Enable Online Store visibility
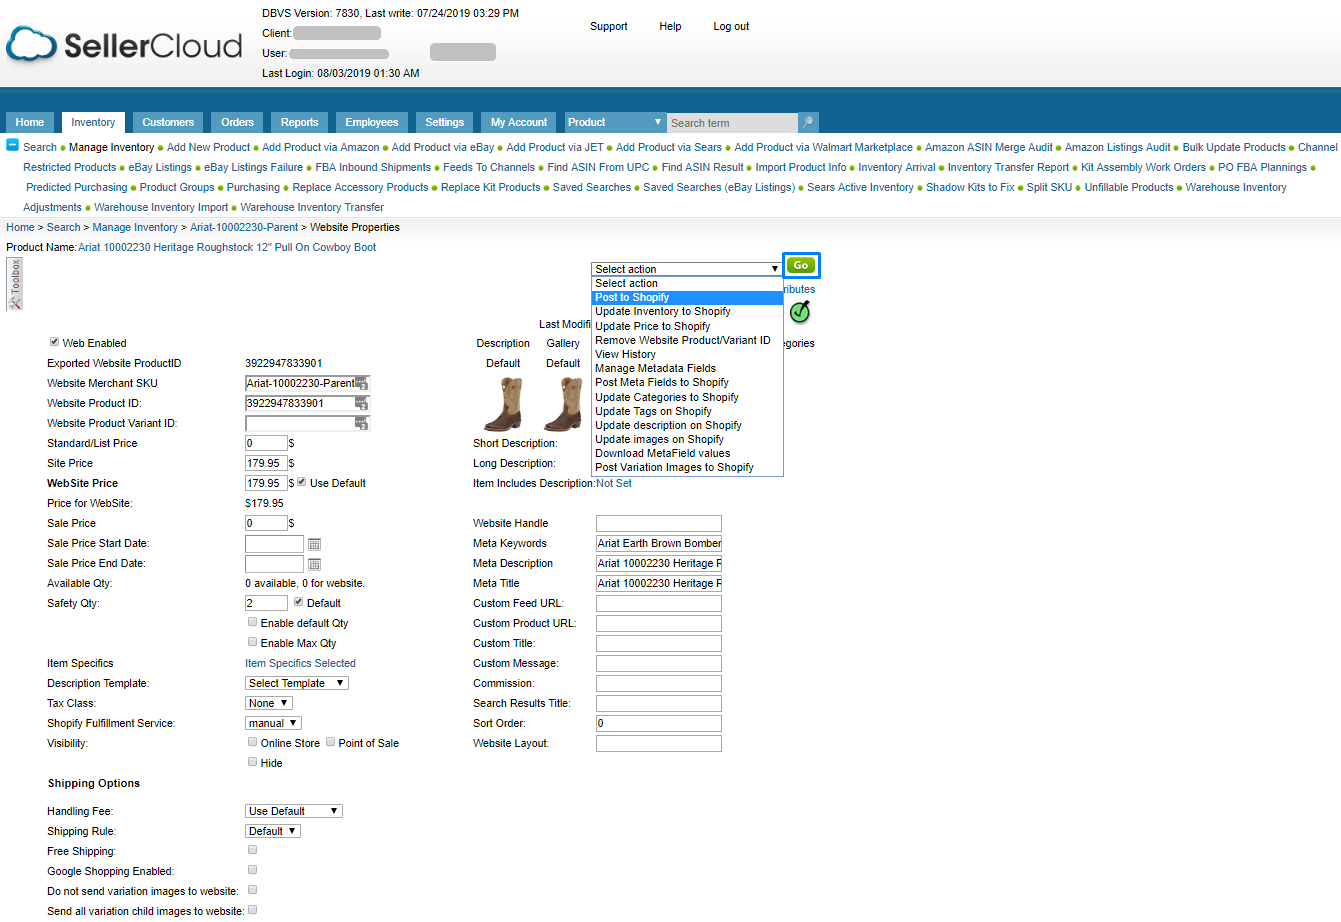This screenshot has height=922, width=1341. [252, 742]
